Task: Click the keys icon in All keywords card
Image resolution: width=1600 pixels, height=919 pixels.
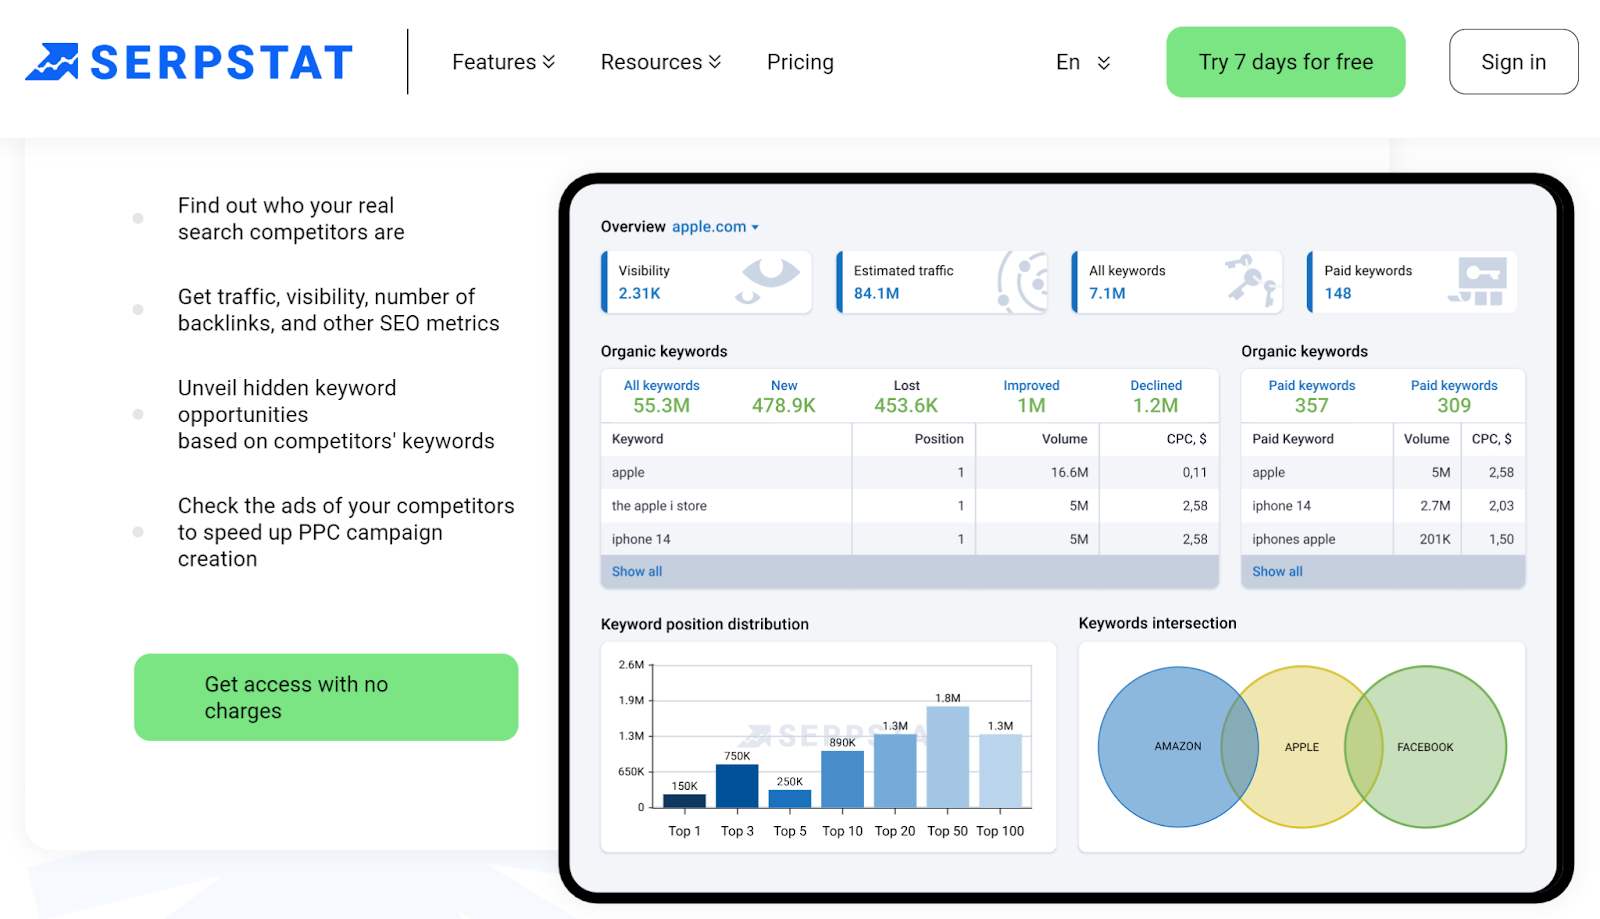Action: coord(1250,279)
